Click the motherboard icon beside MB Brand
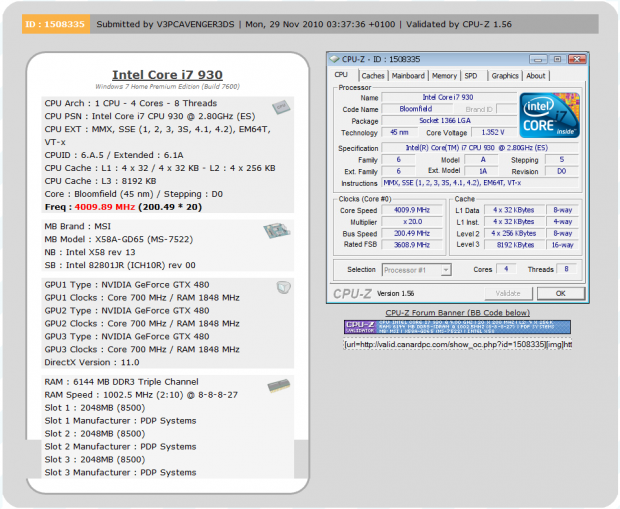This screenshot has width=620, height=509. (x=277, y=231)
